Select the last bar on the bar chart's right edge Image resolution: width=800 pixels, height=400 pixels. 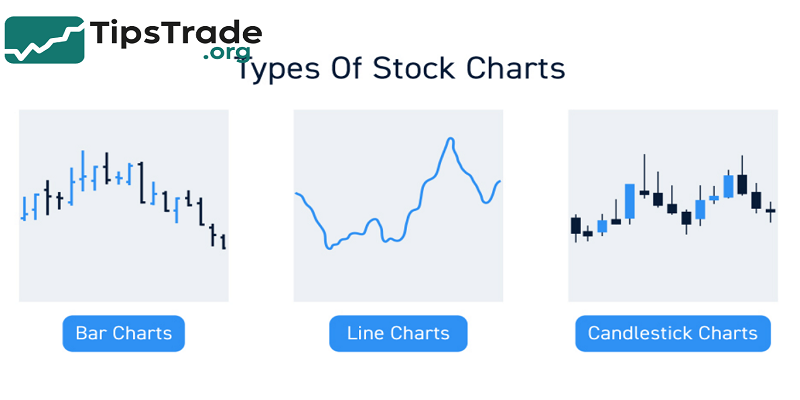(223, 241)
